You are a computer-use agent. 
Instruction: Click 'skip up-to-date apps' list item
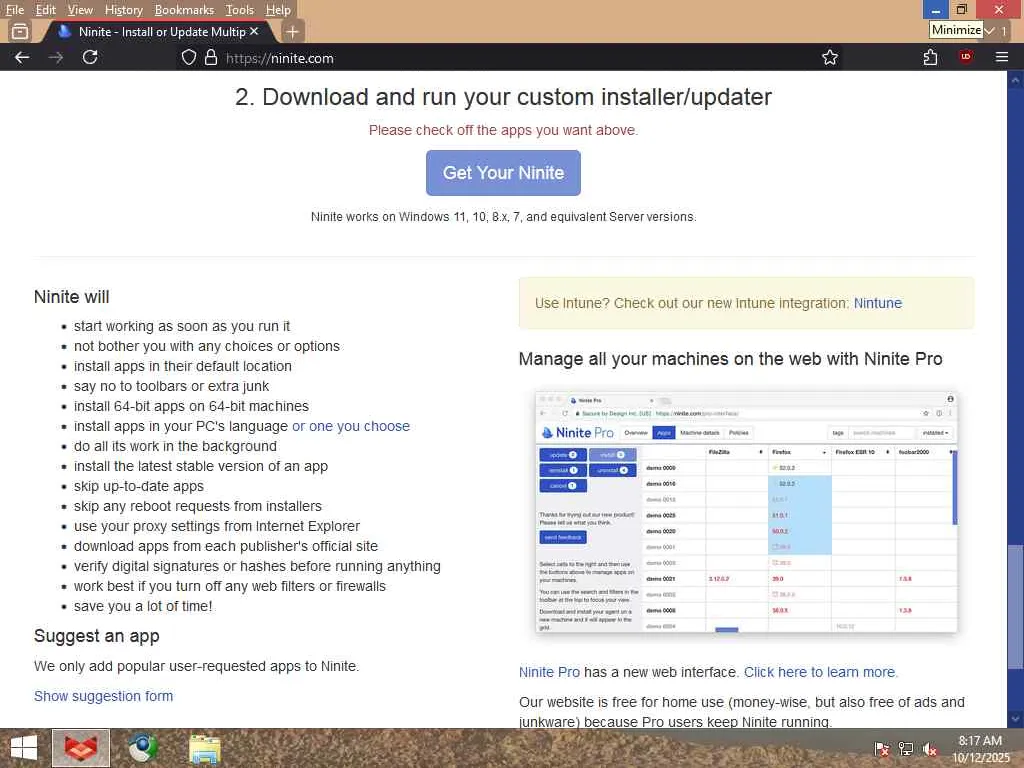[138, 487]
